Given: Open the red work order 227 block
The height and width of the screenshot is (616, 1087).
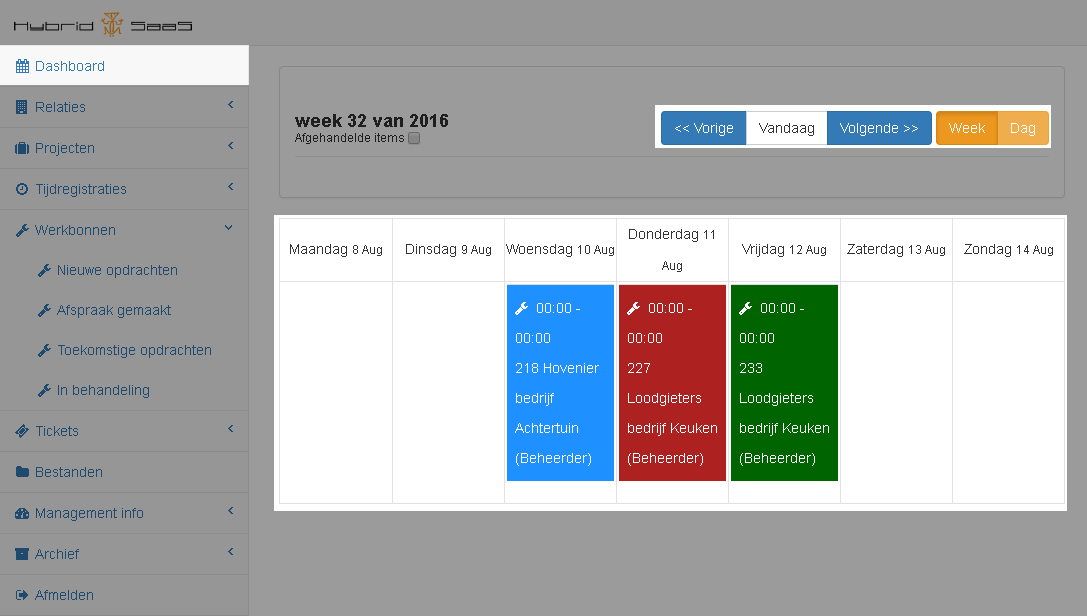Looking at the screenshot, I should click(672, 383).
